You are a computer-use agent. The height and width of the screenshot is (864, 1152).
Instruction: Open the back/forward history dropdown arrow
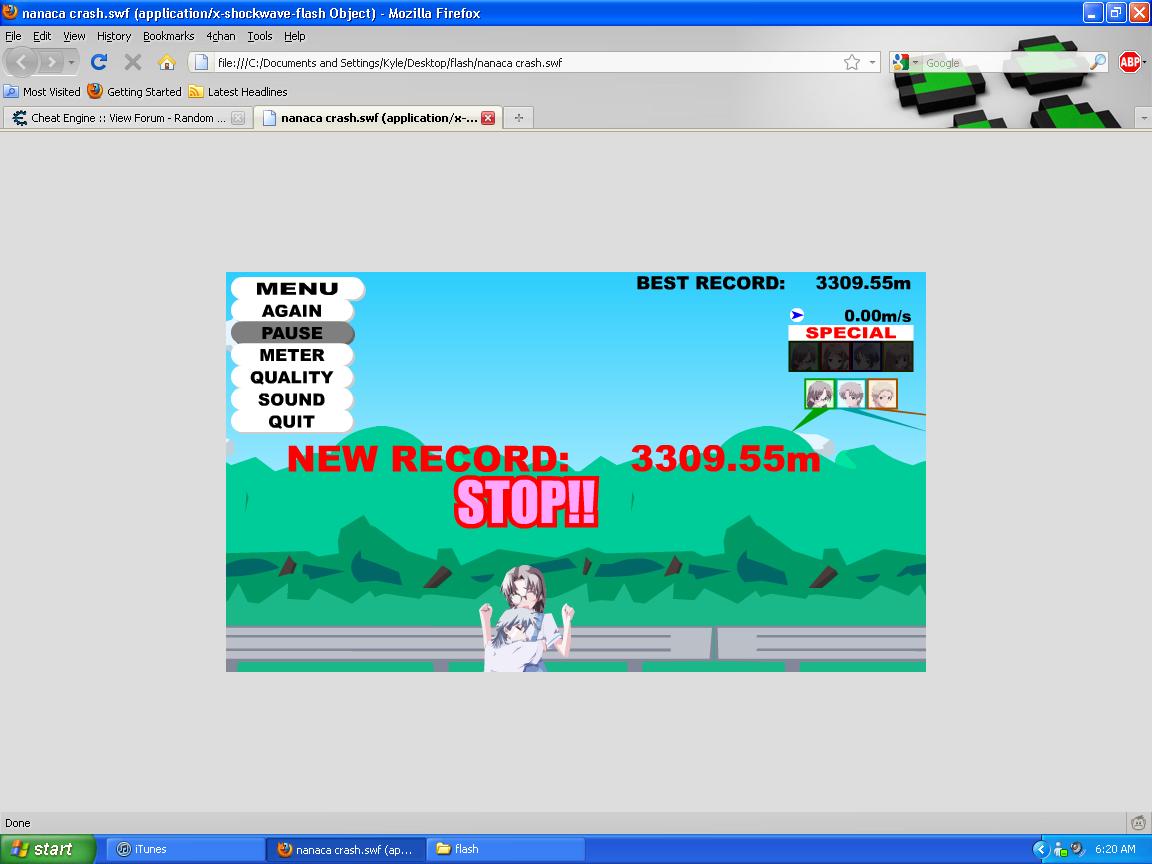[x=71, y=62]
